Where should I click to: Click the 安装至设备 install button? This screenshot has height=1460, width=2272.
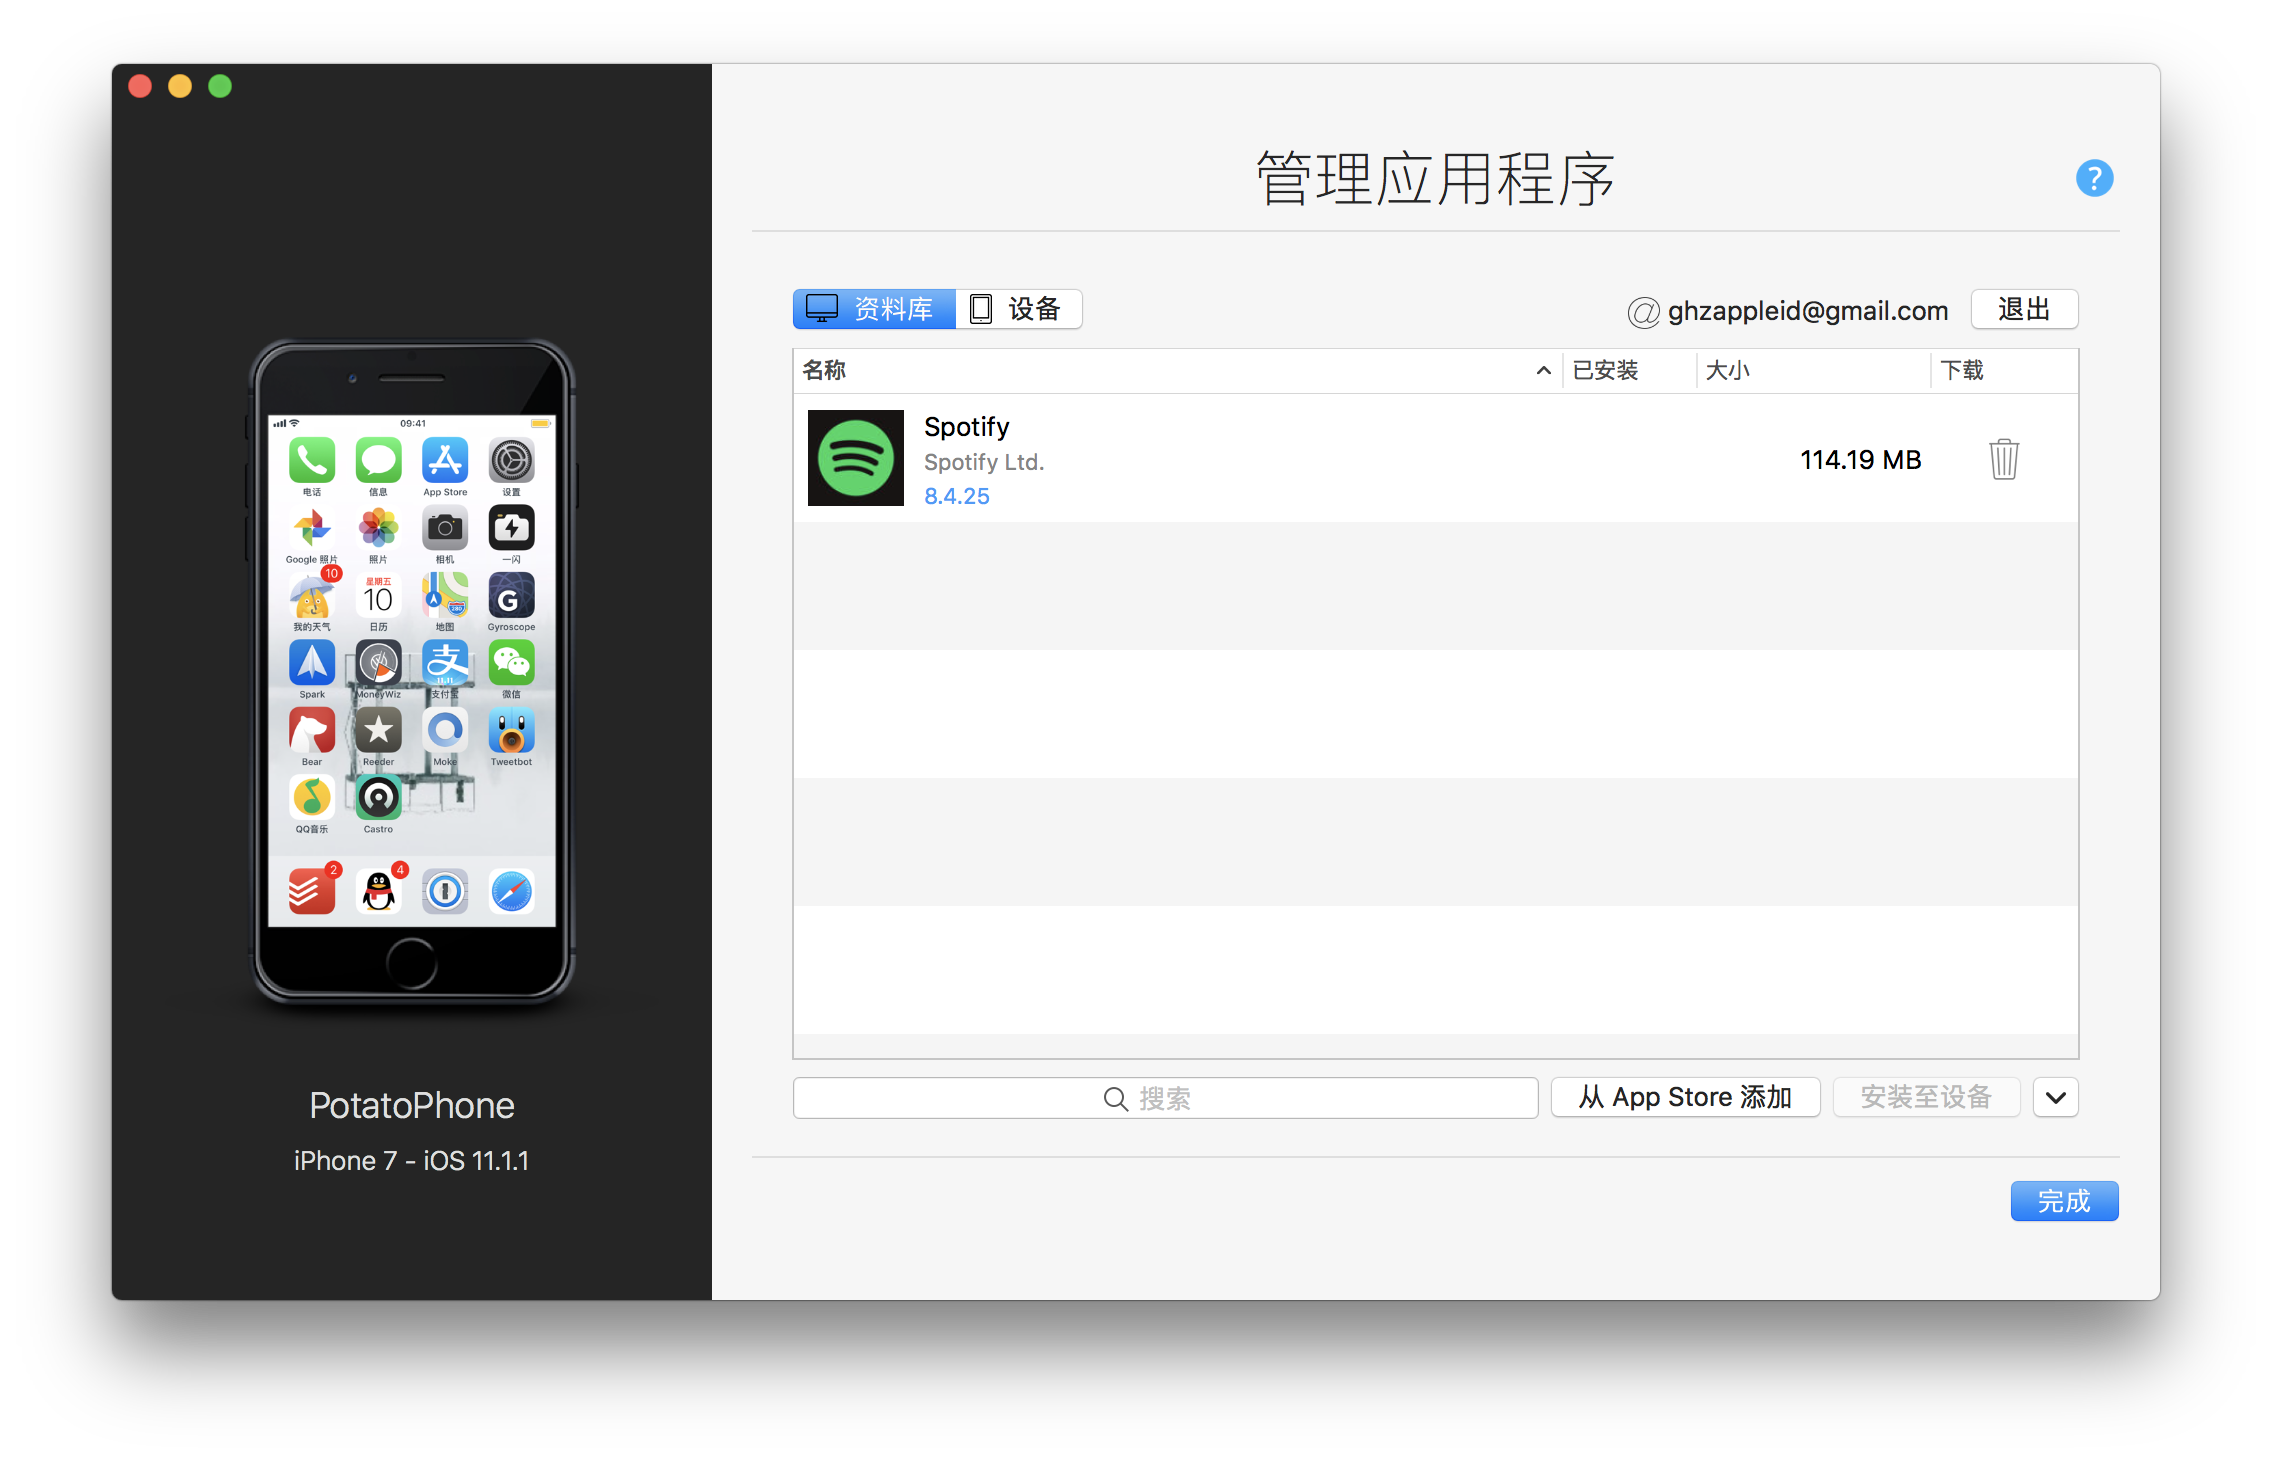(x=1926, y=1097)
